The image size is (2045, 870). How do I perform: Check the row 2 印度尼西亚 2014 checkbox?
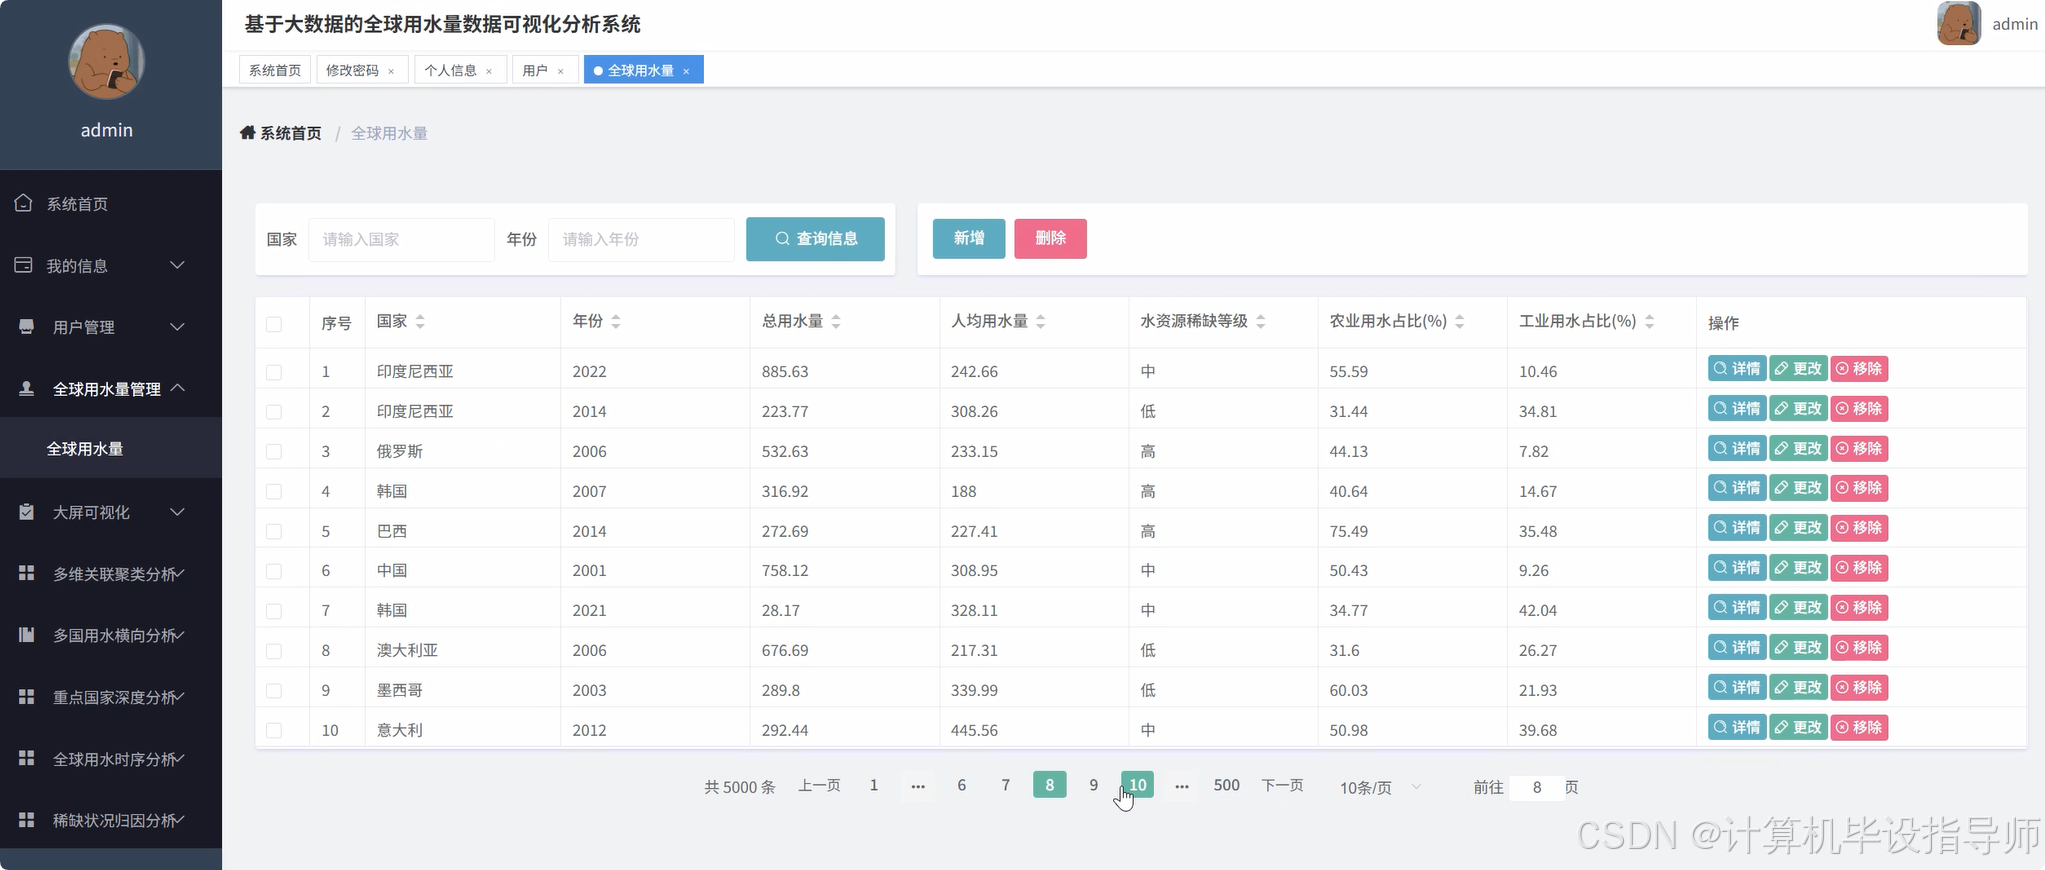tap(274, 412)
